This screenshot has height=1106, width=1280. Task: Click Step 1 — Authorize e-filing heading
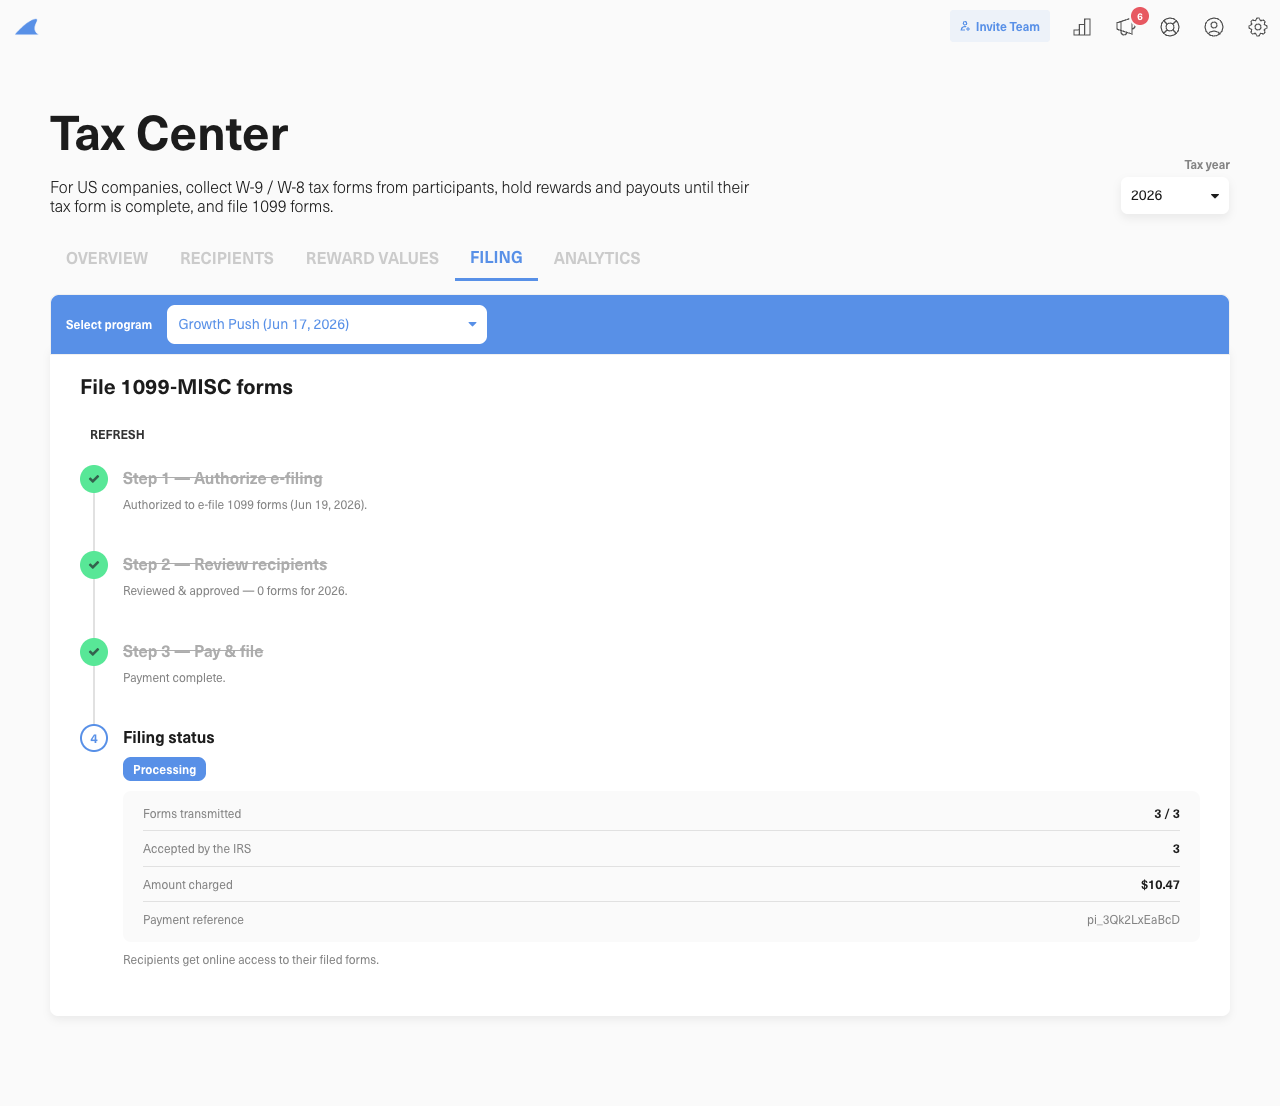223,479
